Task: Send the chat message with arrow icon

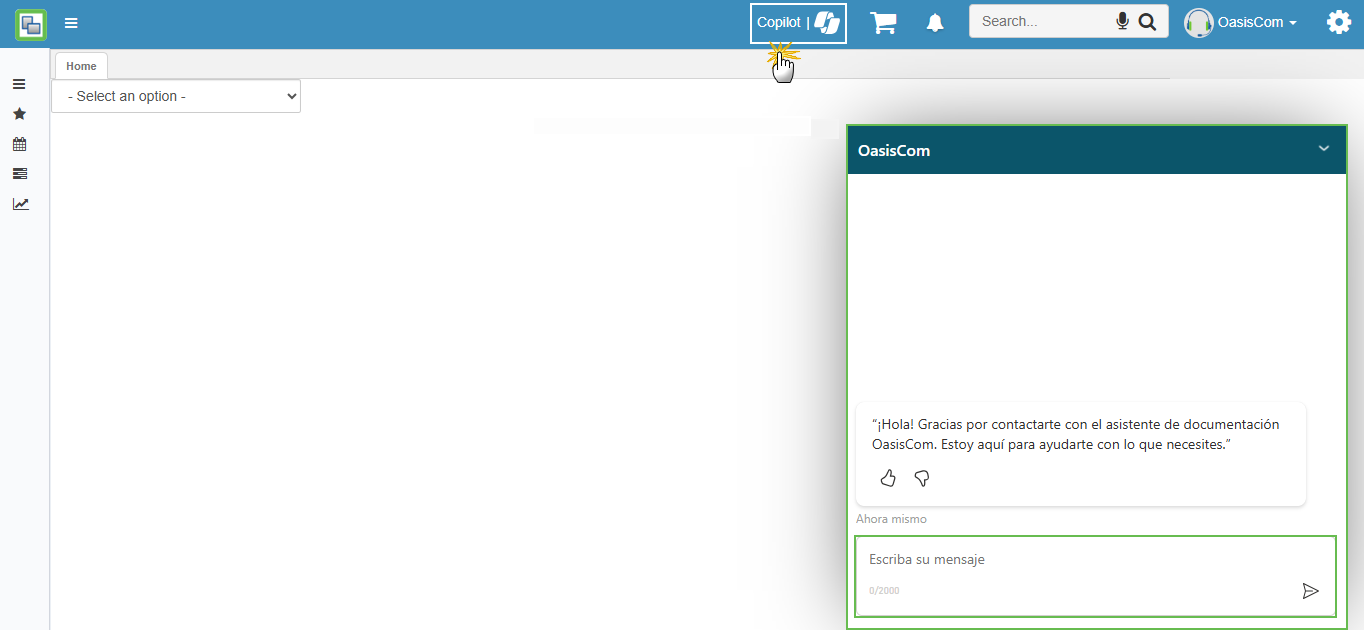Action: 1310,591
